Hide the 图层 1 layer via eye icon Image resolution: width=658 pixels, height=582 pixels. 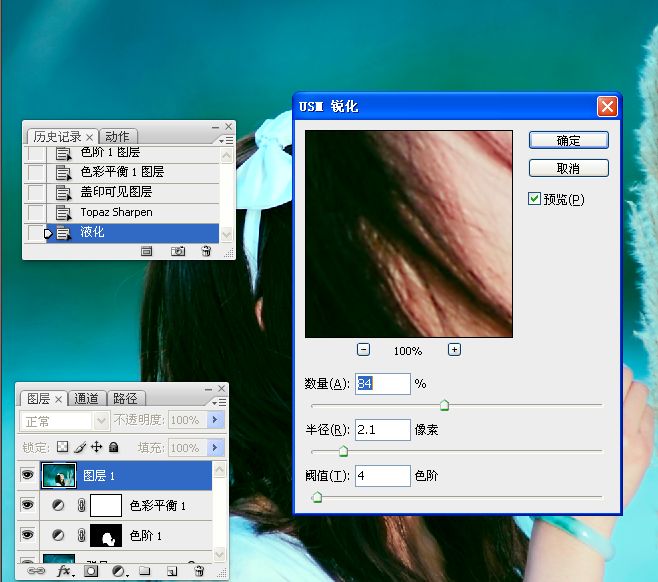[27, 476]
